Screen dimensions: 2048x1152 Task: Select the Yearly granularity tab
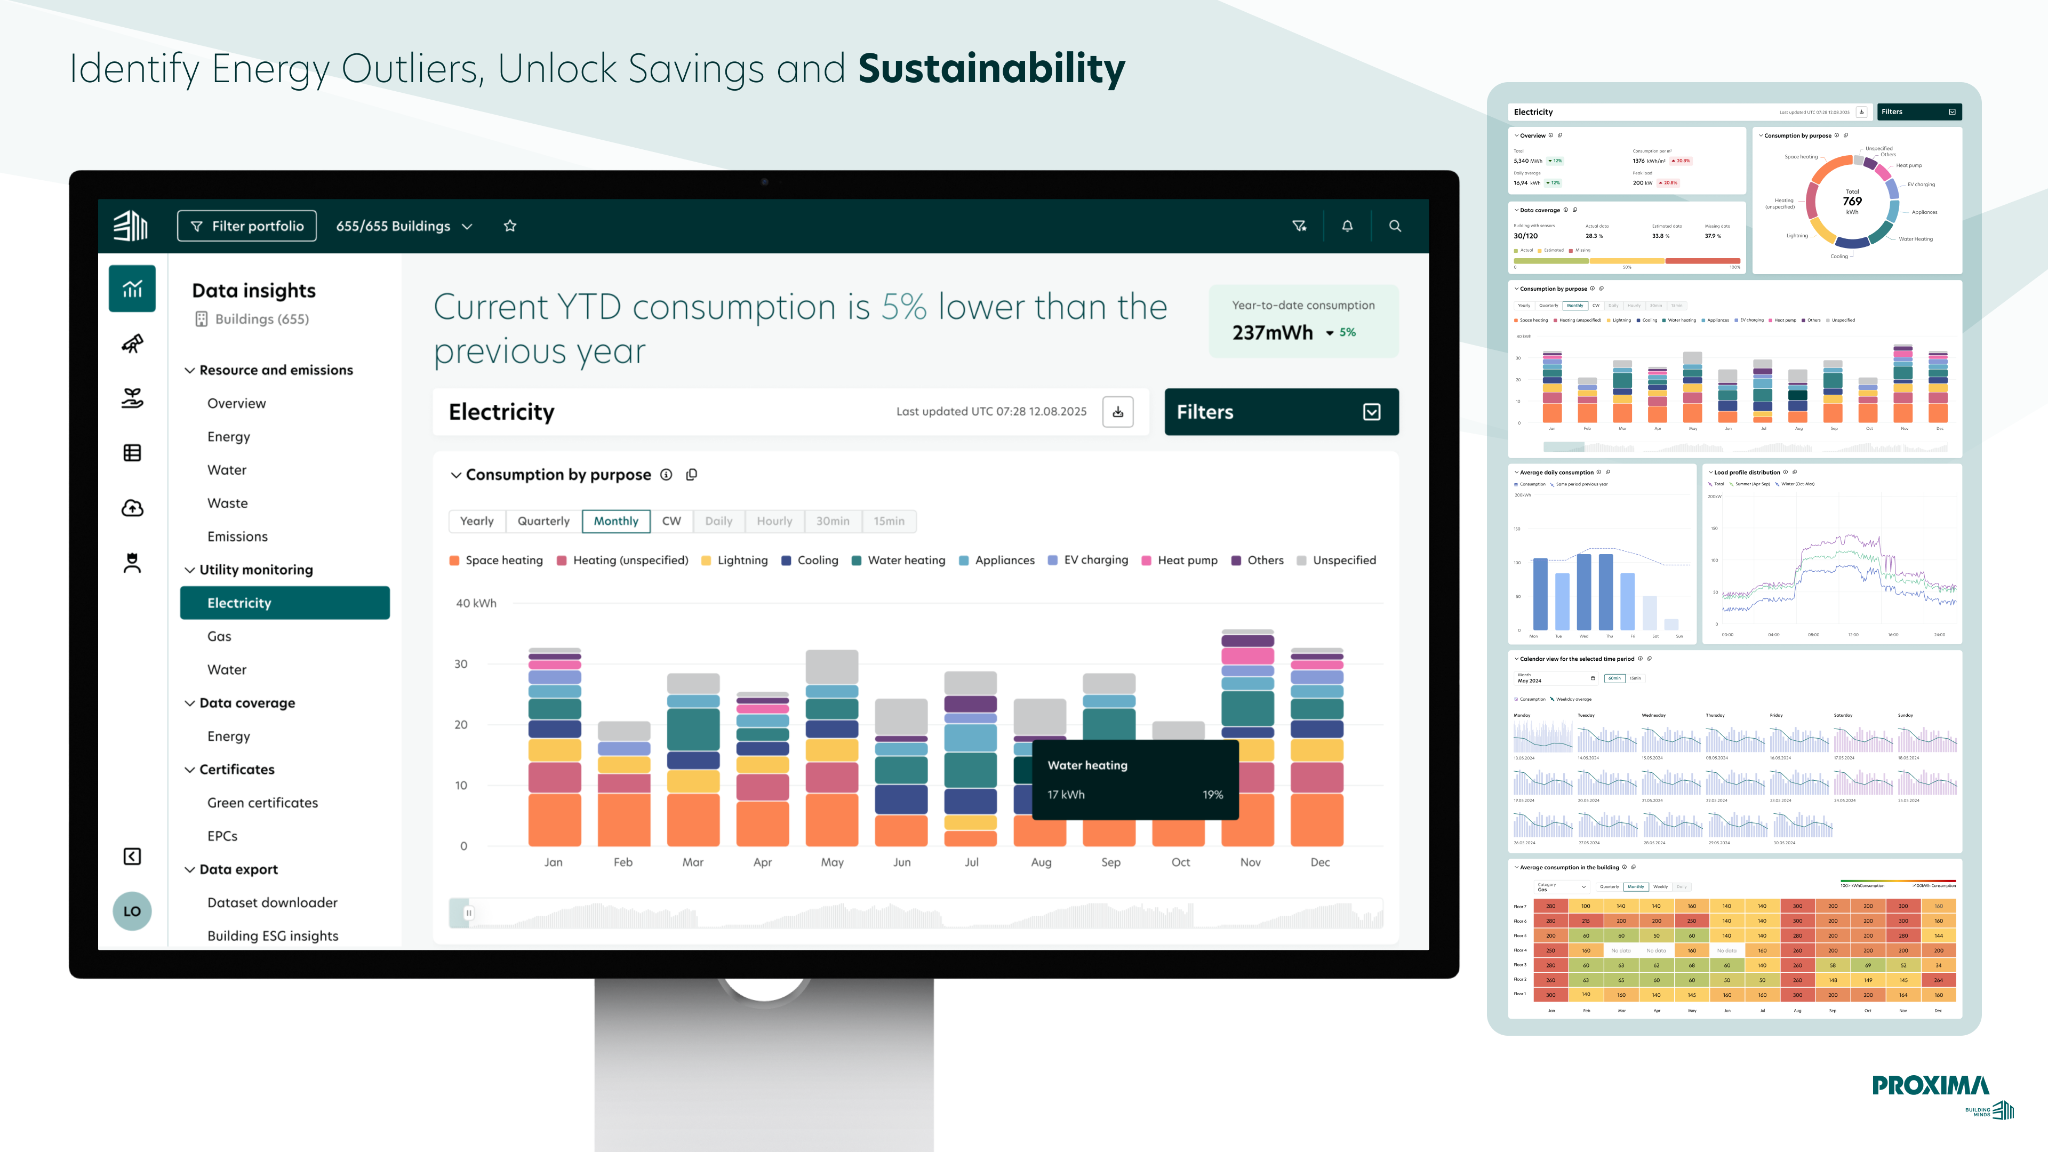tap(477, 521)
